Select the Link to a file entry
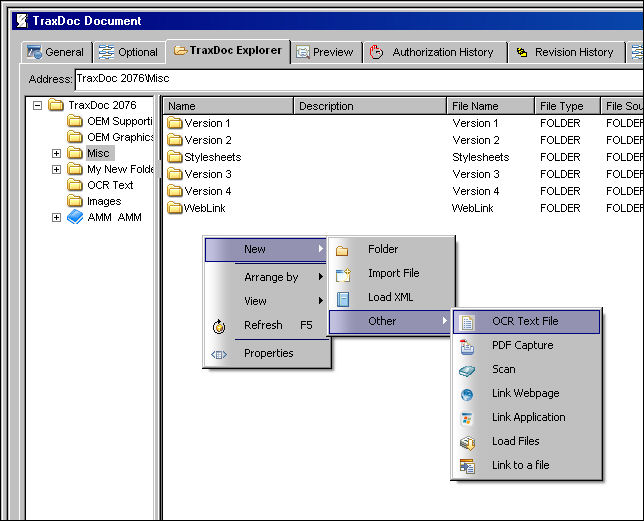The height and width of the screenshot is (521, 644). [x=527, y=466]
